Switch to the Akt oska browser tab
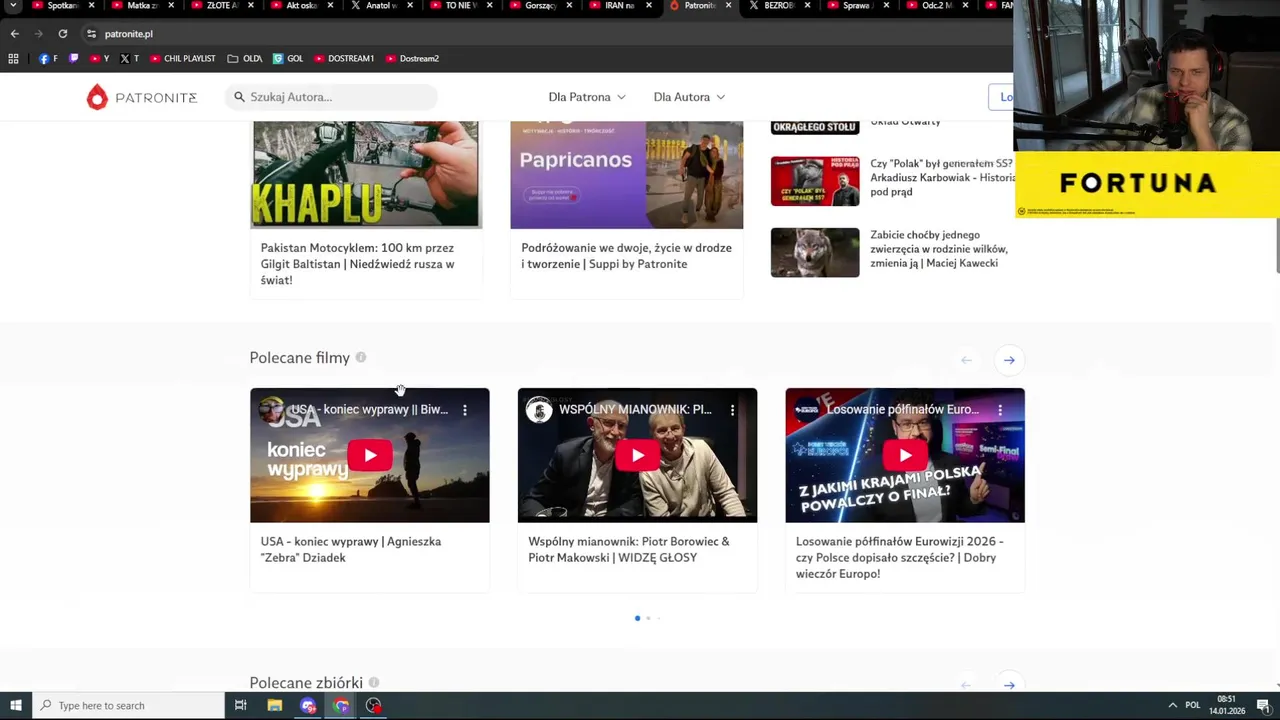The height and width of the screenshot is (720, 1280). point(301,5)
